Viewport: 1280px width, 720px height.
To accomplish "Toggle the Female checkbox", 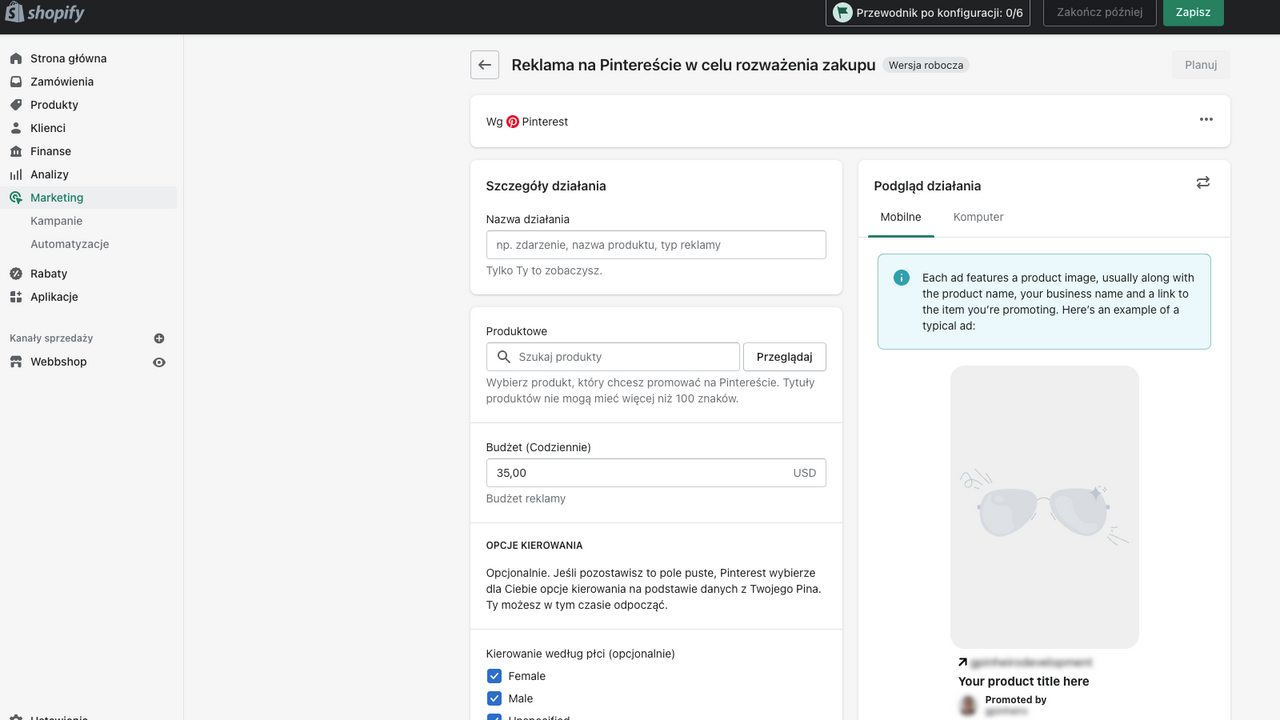I will [494, 676].
